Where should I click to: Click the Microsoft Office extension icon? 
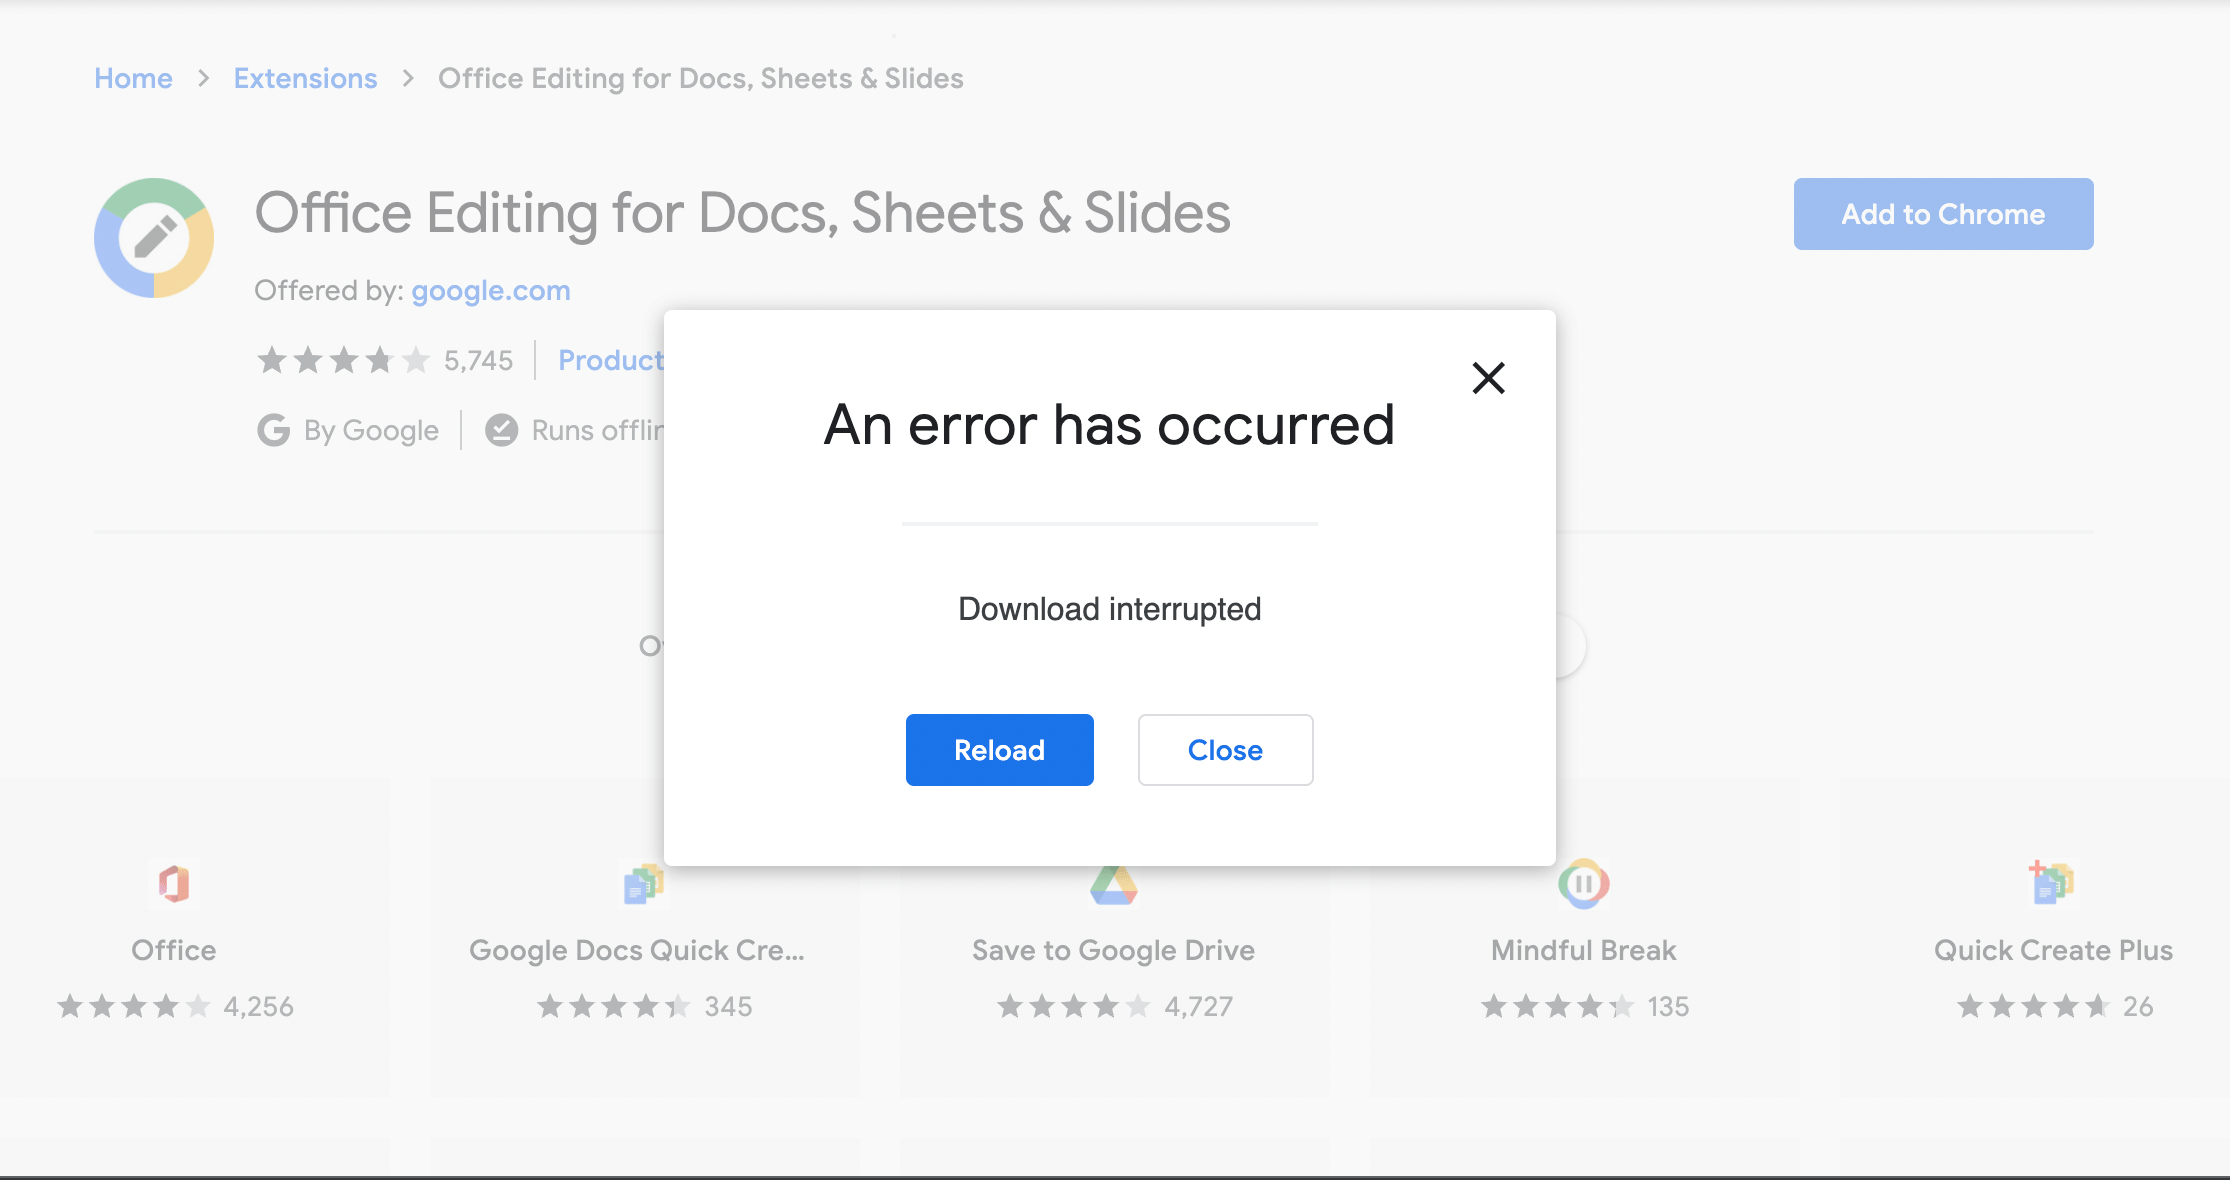click(176, 885)
